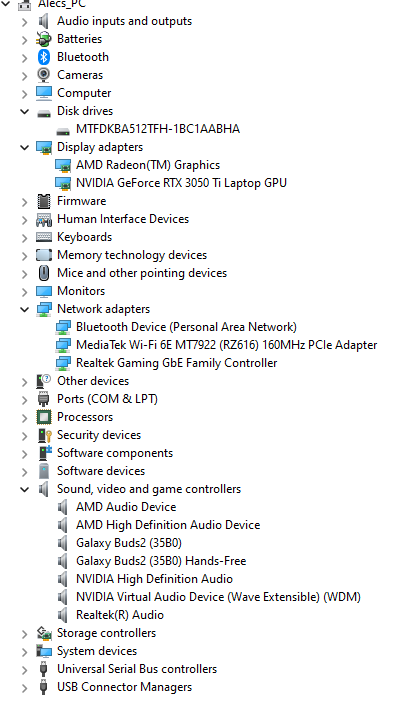Expand the Storage controllers category

tap(25, 634)
